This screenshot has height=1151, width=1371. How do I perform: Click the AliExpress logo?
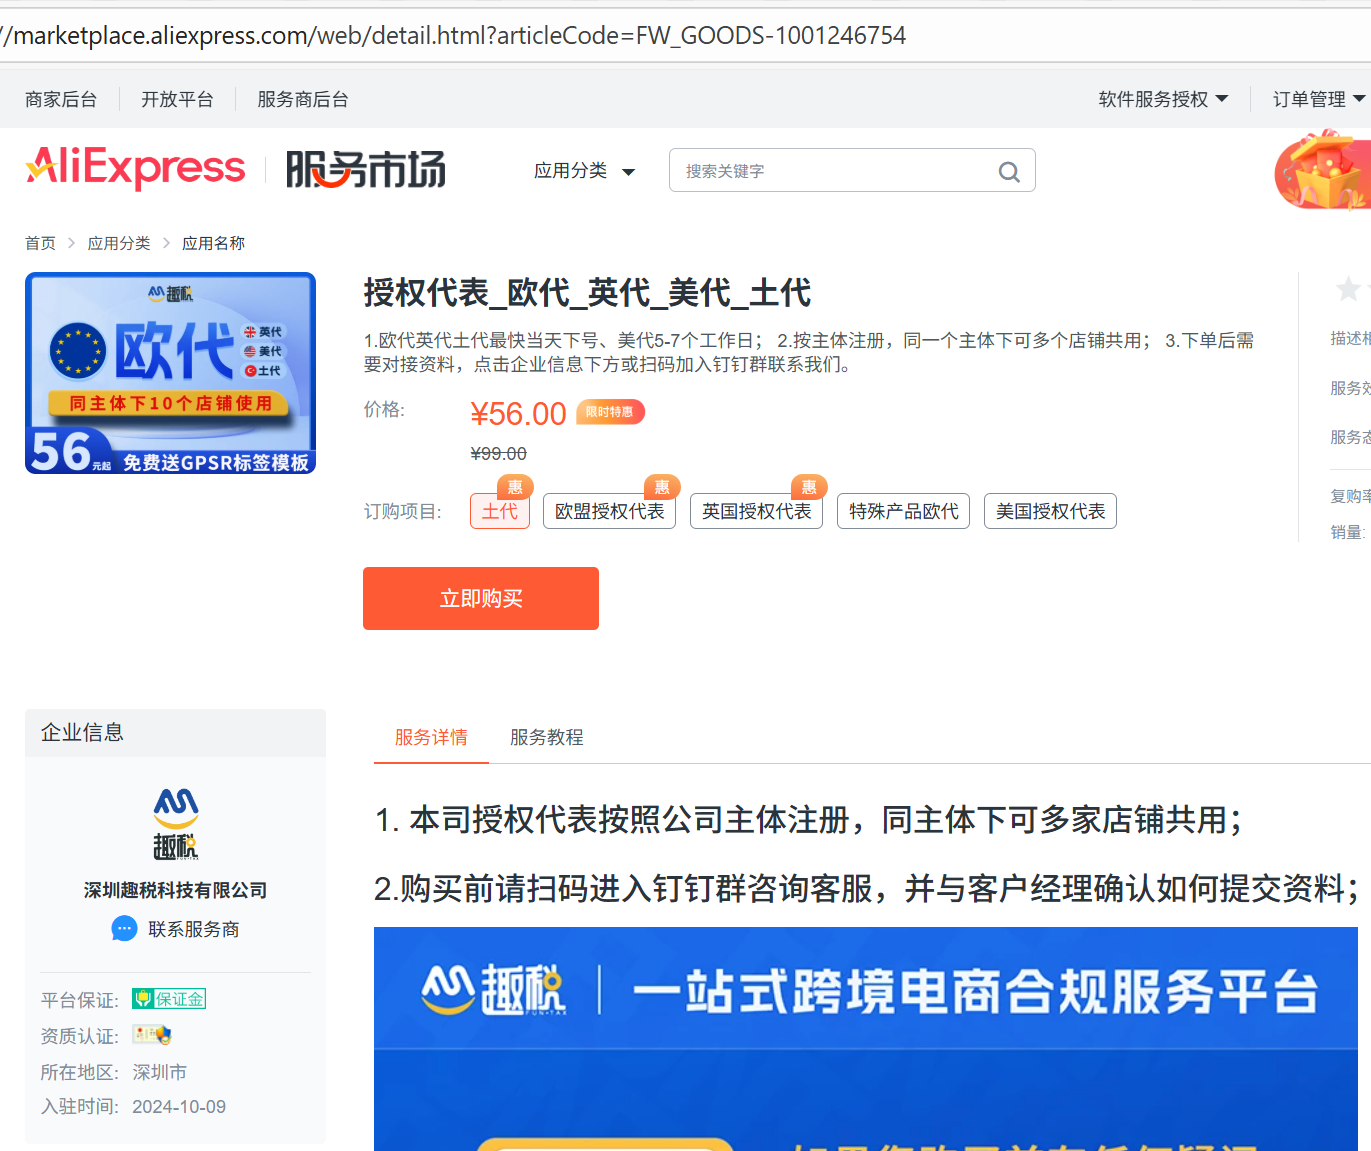point(135,168)
